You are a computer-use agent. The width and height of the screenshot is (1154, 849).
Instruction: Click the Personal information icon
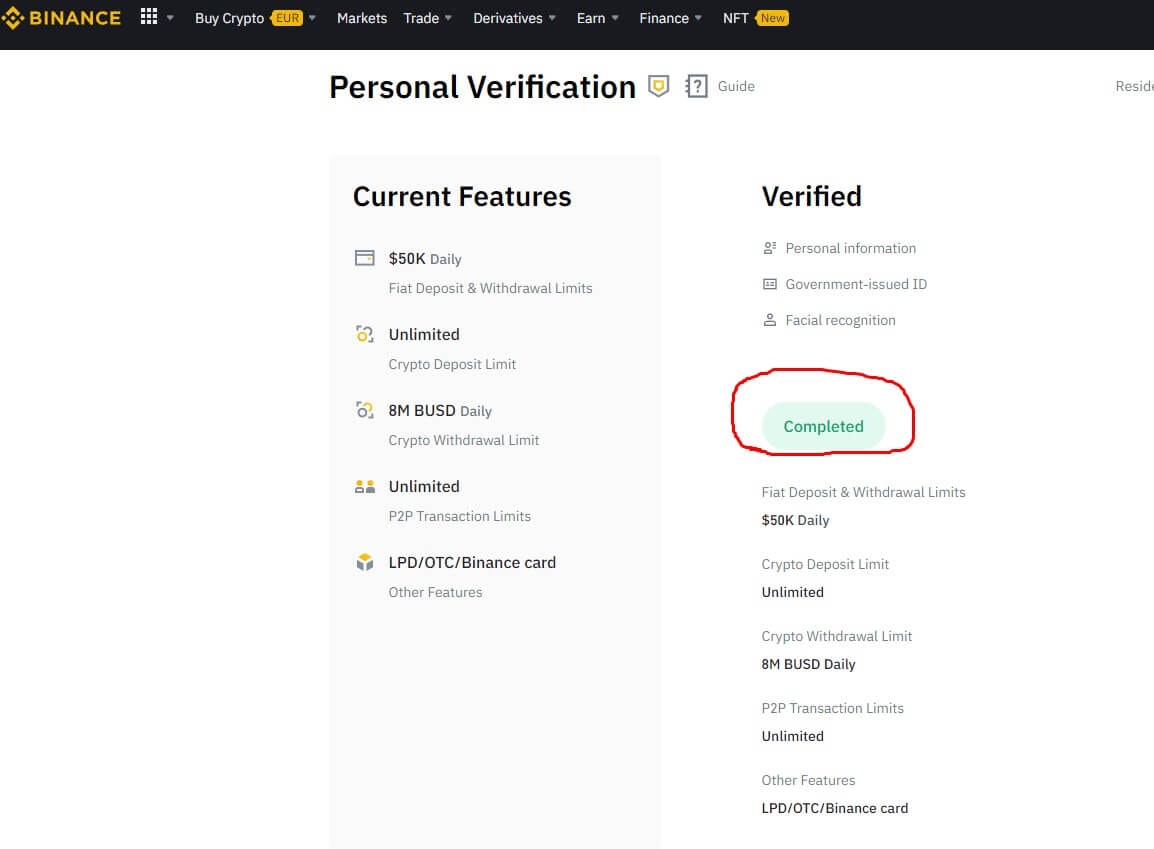click(769, 248)
